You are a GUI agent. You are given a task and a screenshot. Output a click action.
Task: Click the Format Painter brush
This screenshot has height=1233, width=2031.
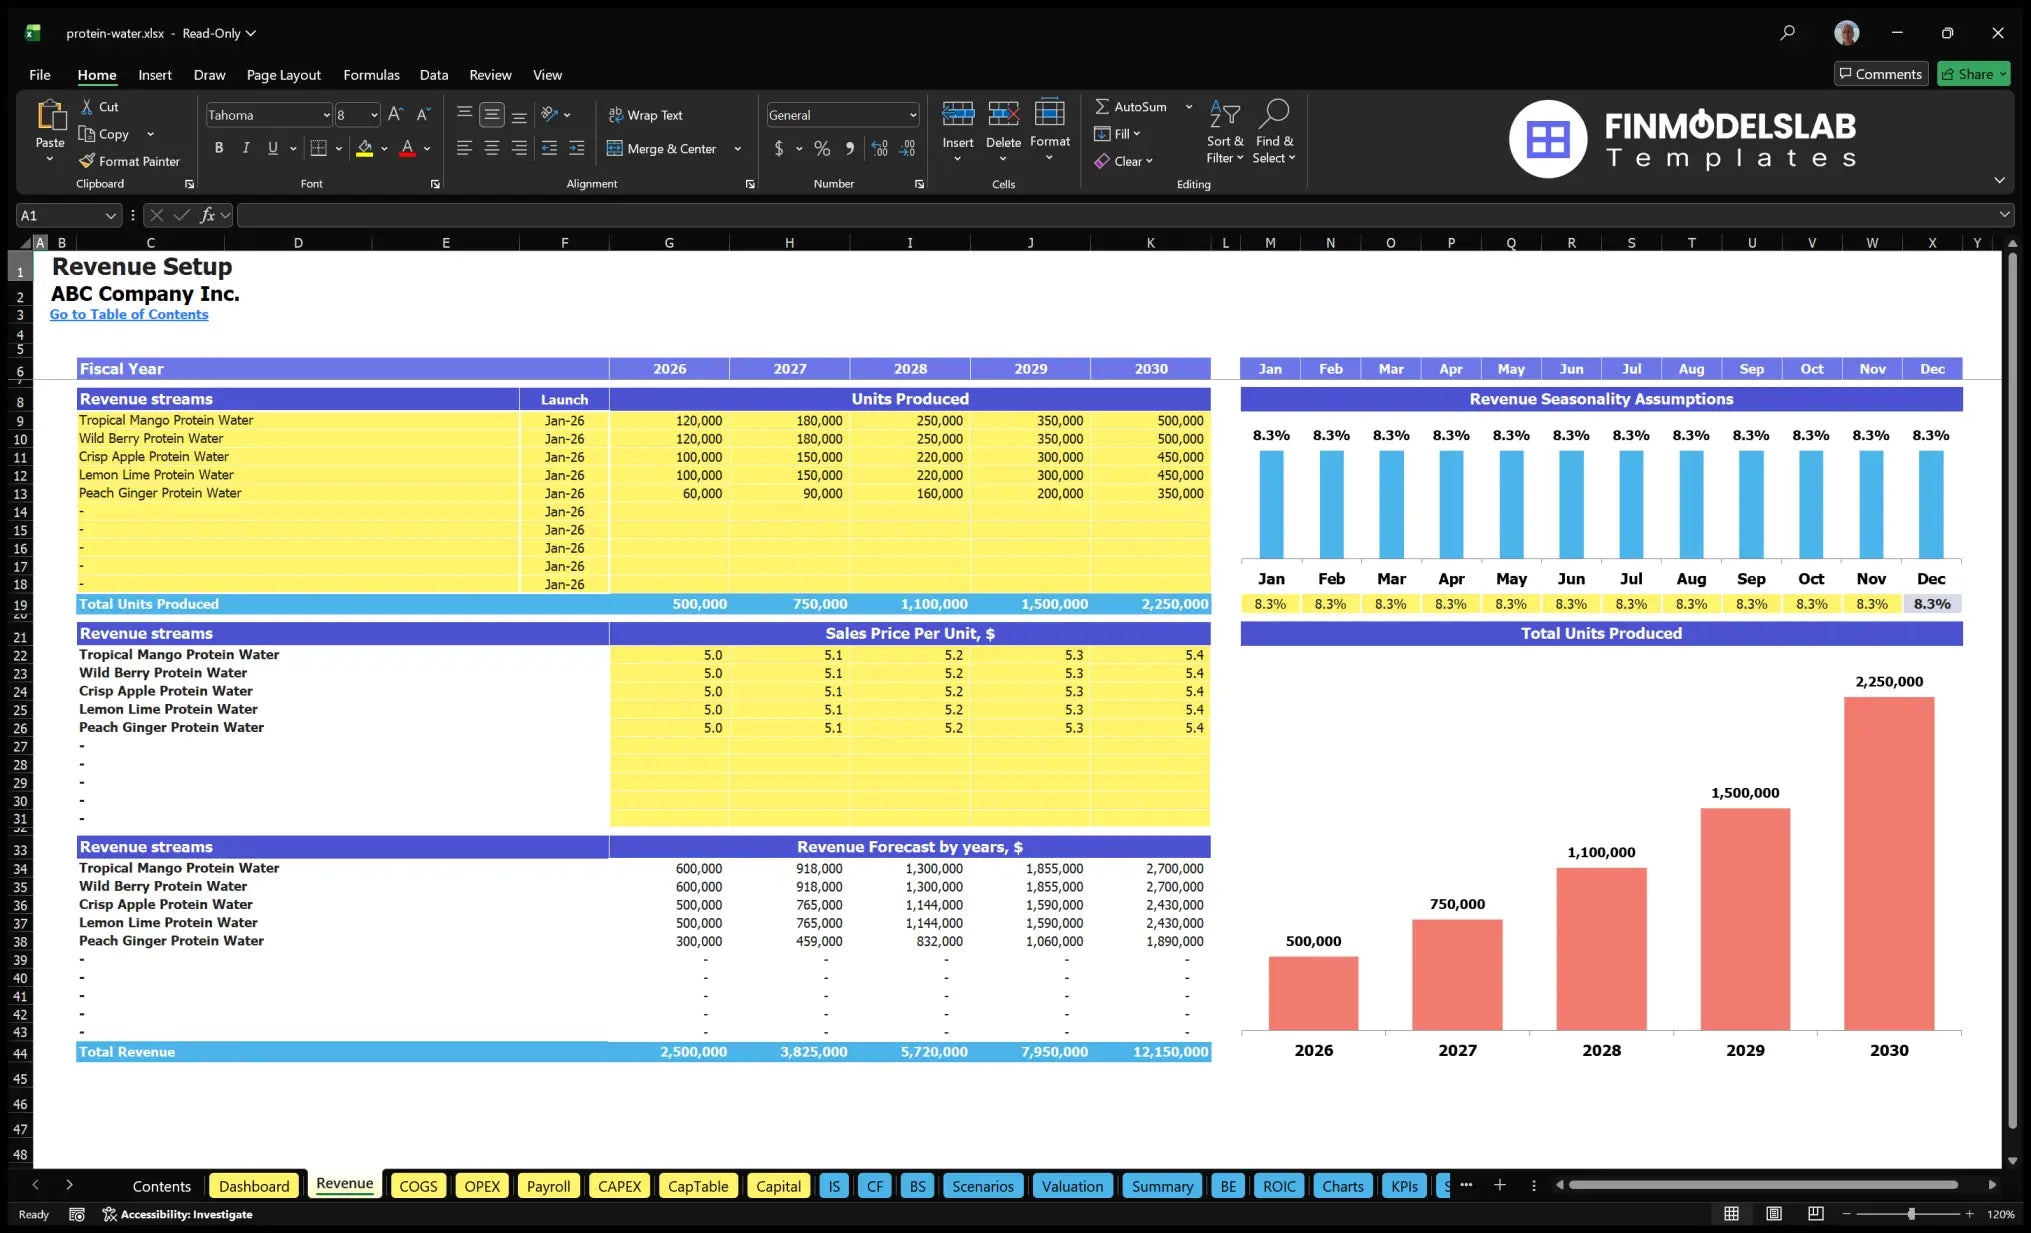[x=87, y=161]
